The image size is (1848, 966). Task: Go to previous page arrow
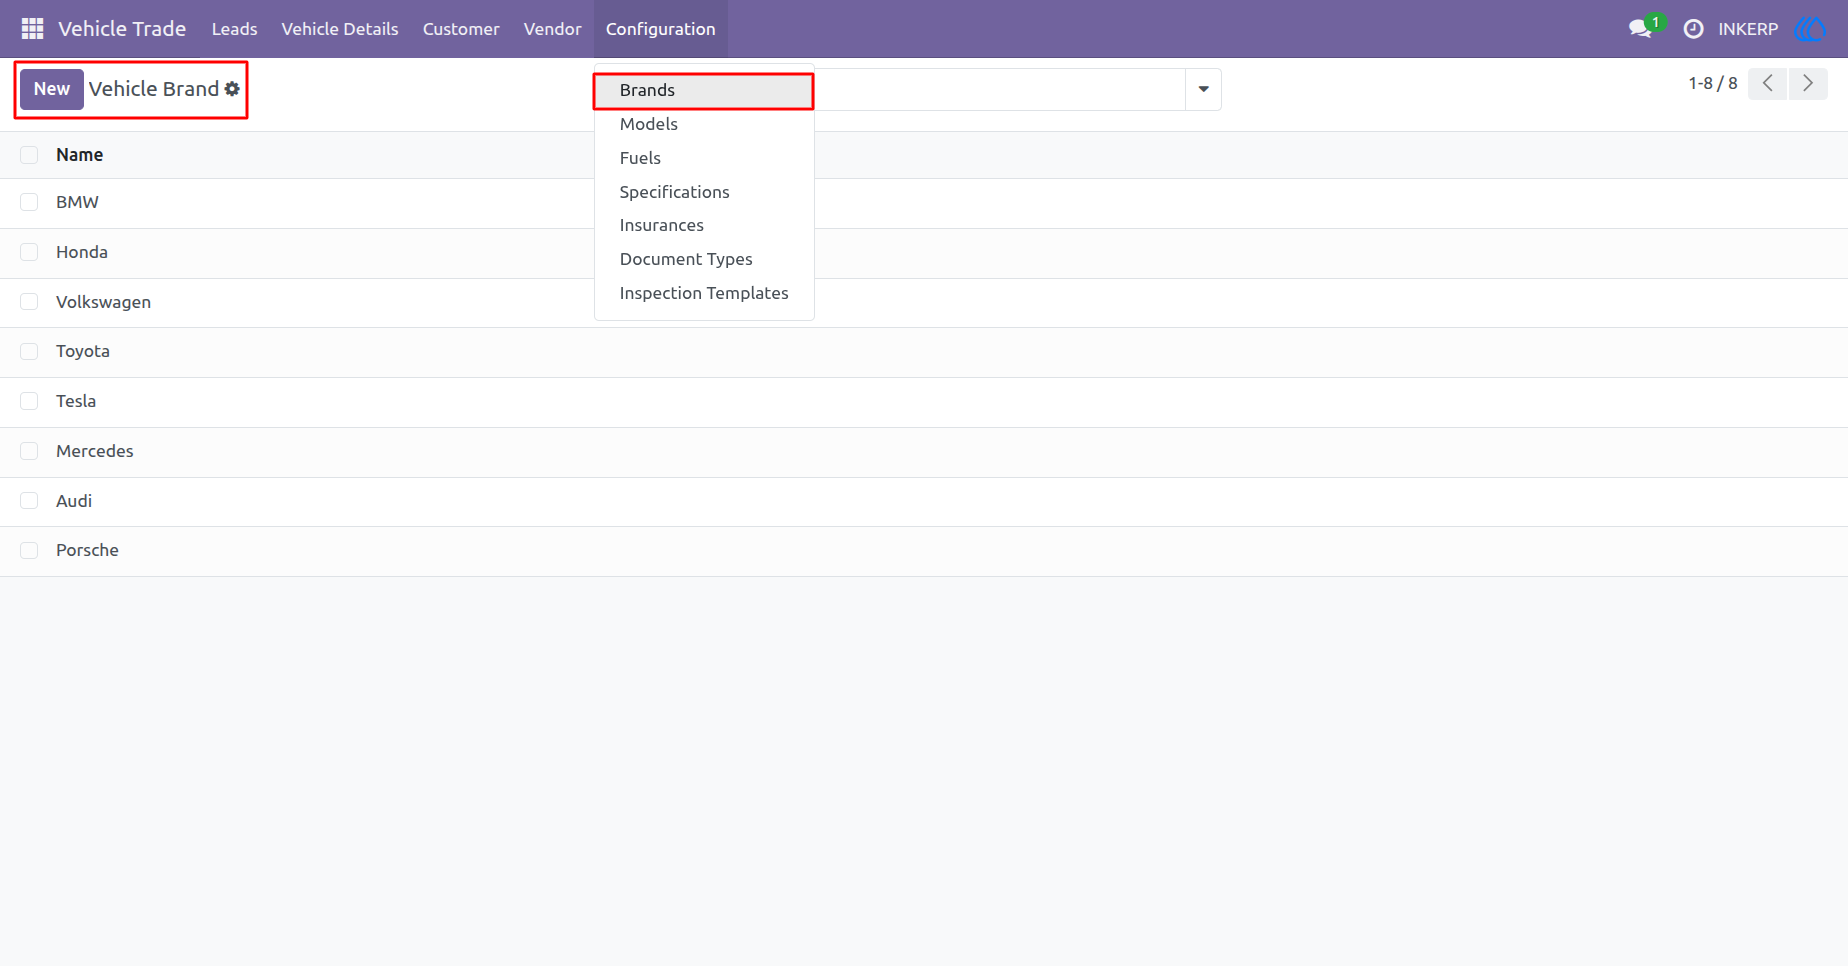(1768, 84)
